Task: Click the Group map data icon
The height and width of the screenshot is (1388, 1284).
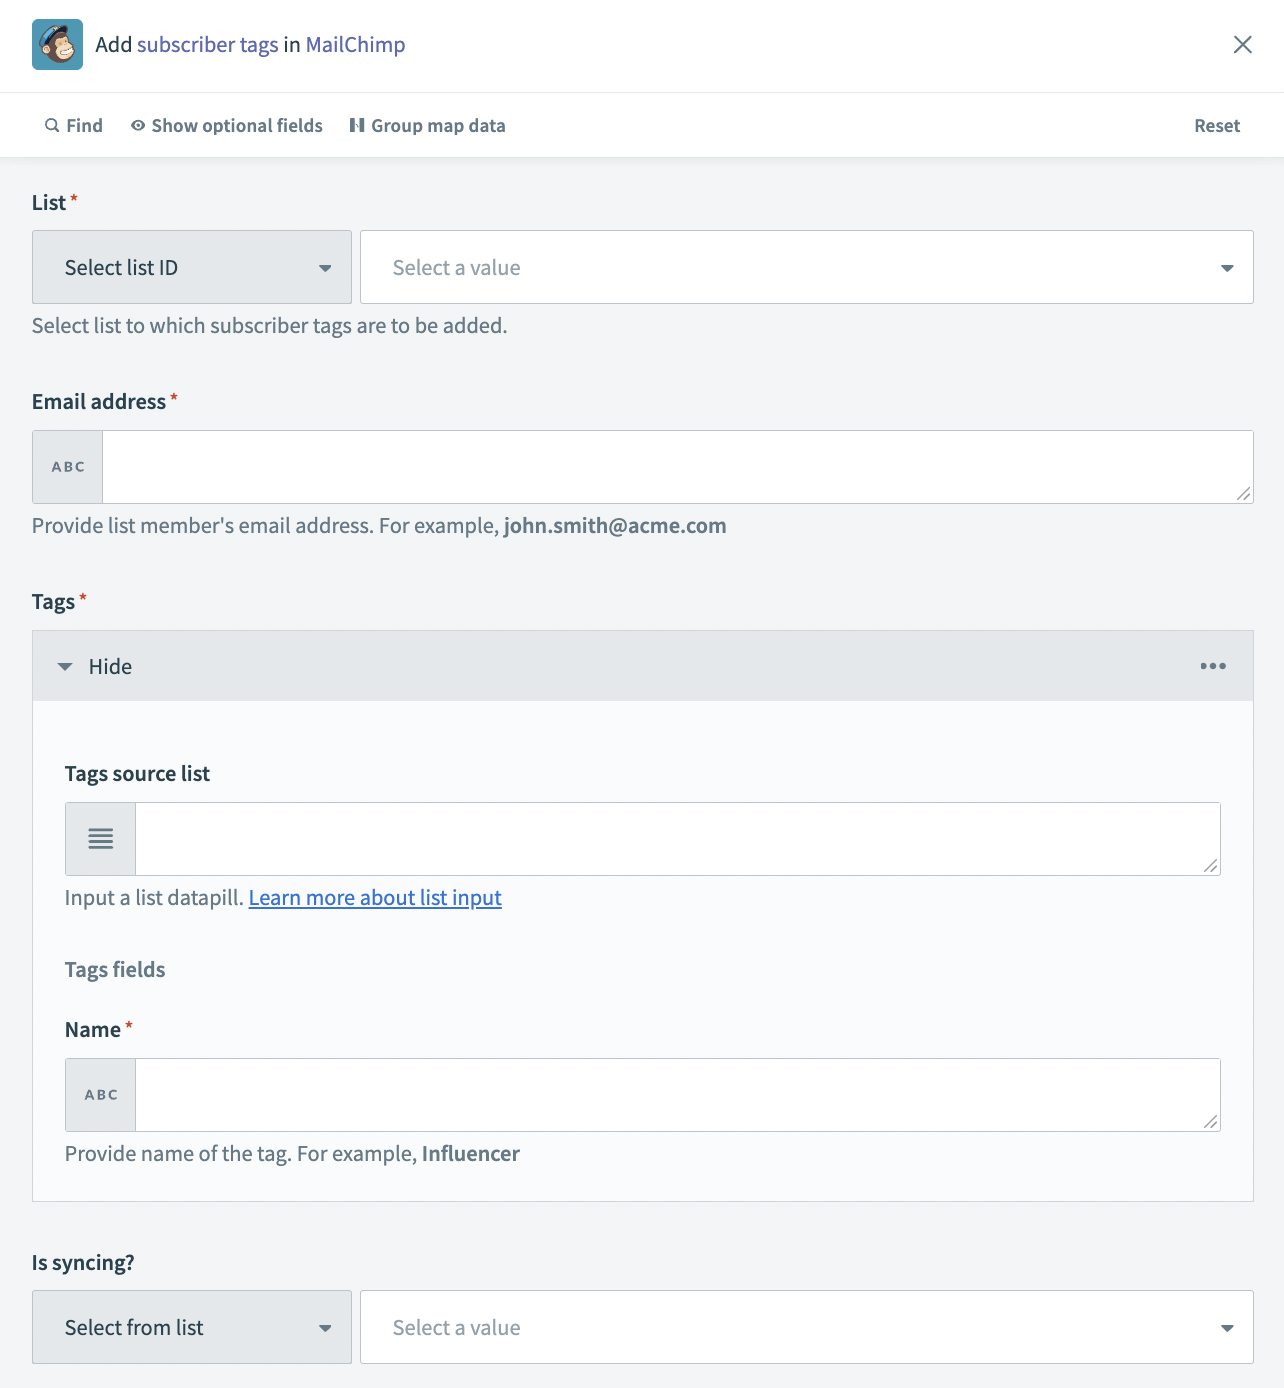Action: [357, 125]
